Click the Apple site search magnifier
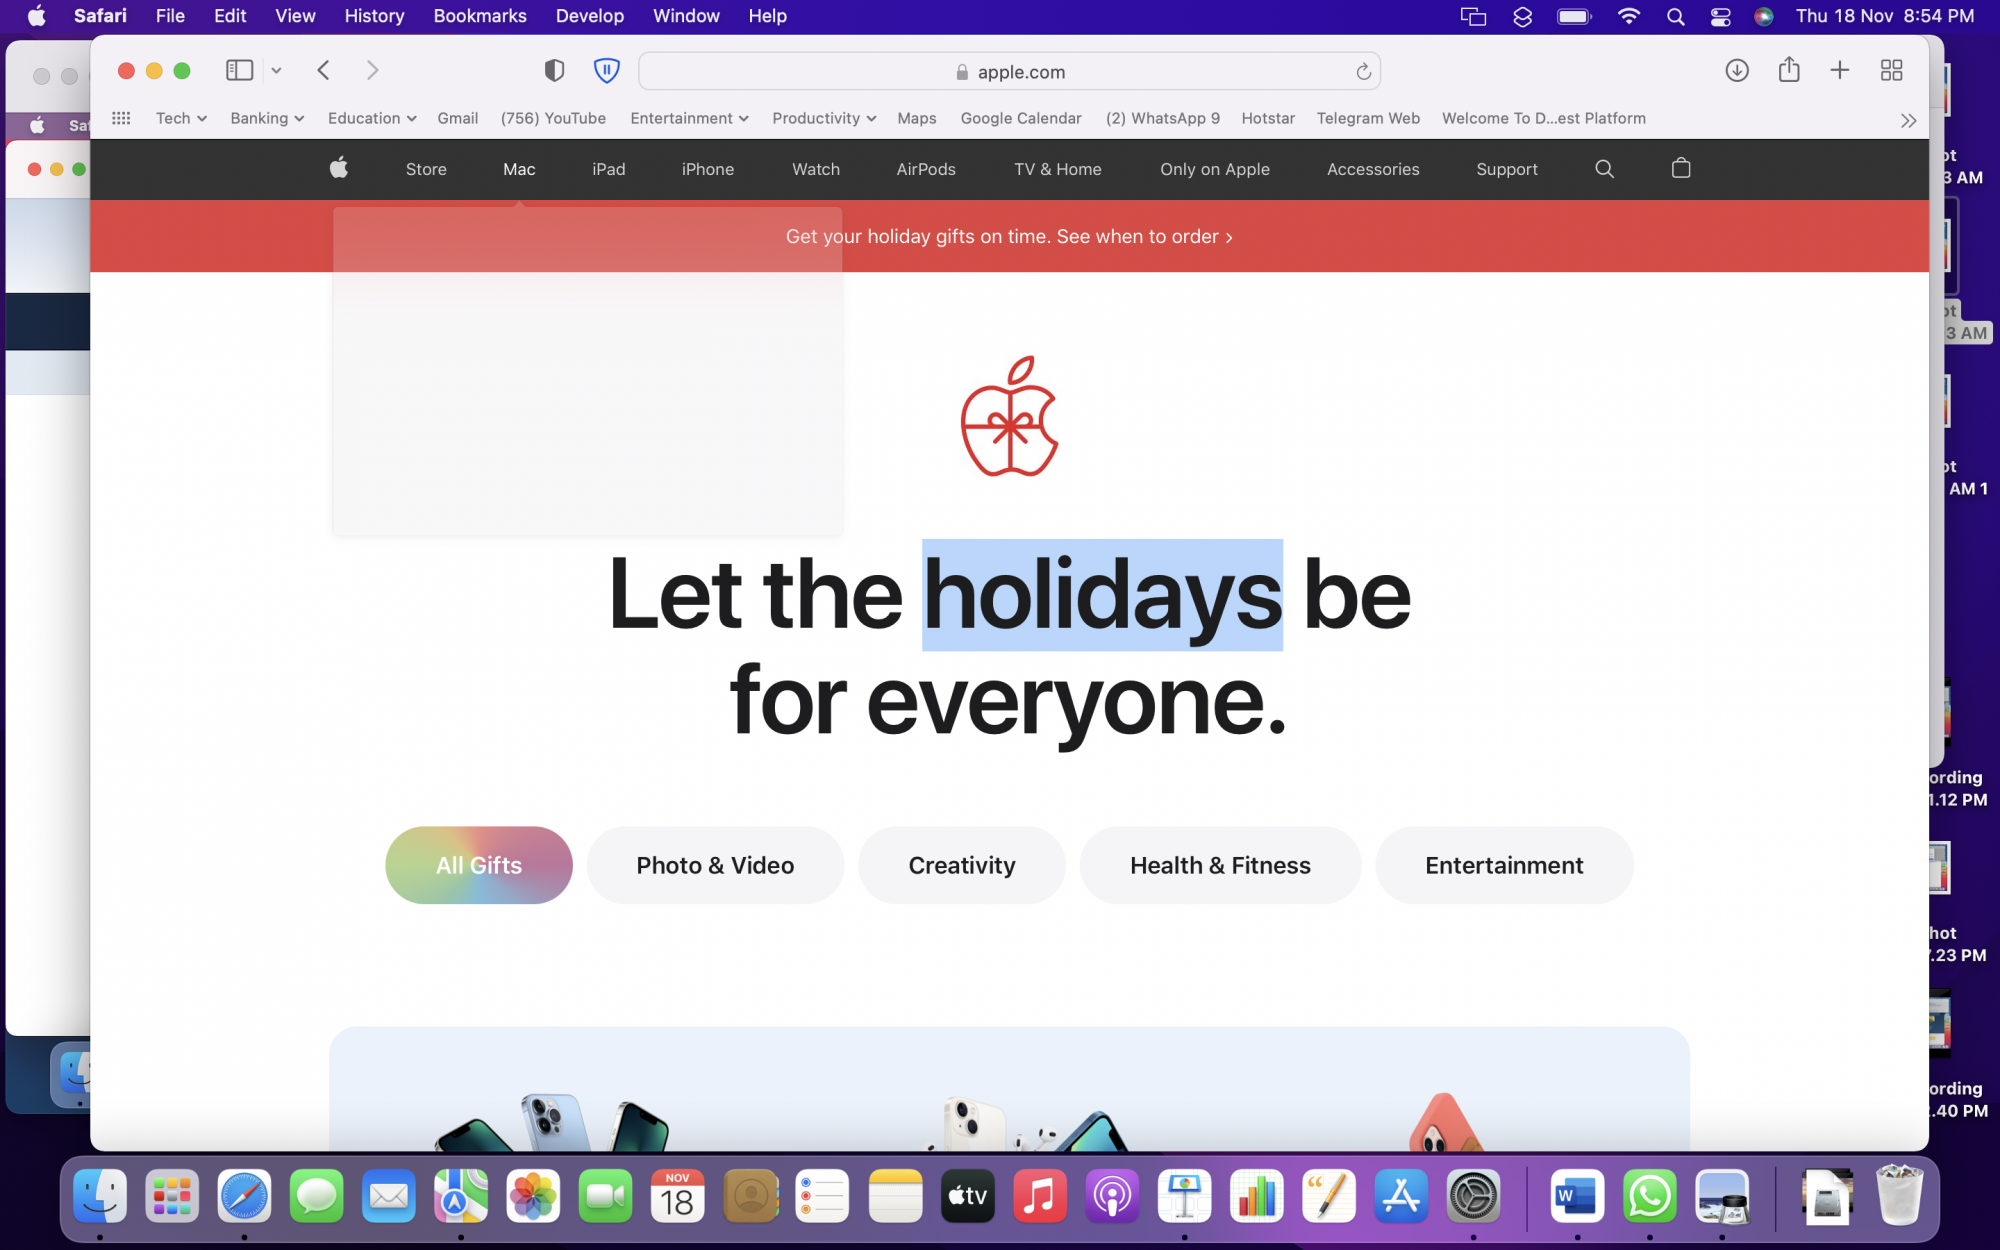The width and height of the screenshot is (2000, 1250). tap(1604, 169)
